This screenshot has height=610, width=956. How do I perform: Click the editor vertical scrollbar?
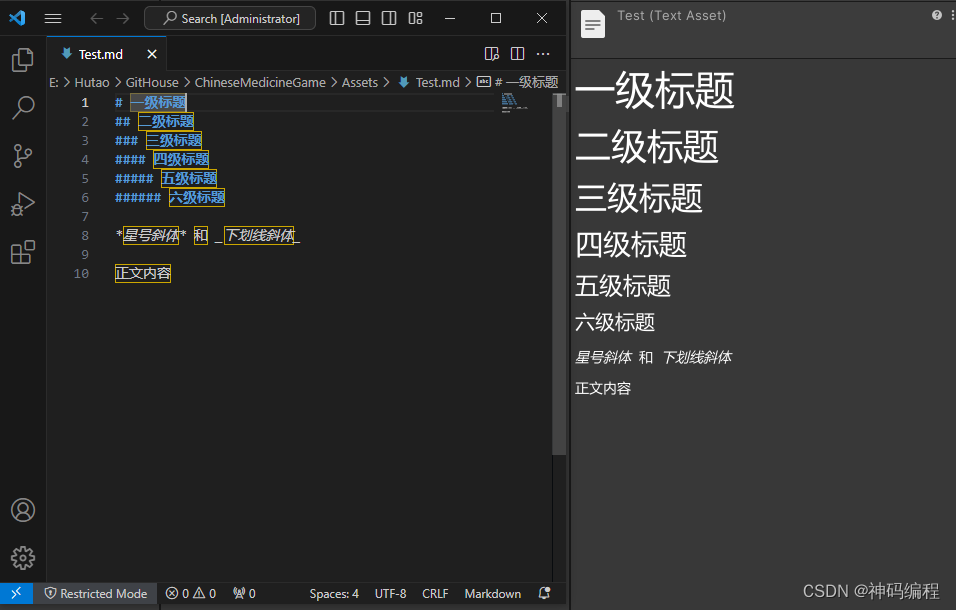[x=559, y=274]
